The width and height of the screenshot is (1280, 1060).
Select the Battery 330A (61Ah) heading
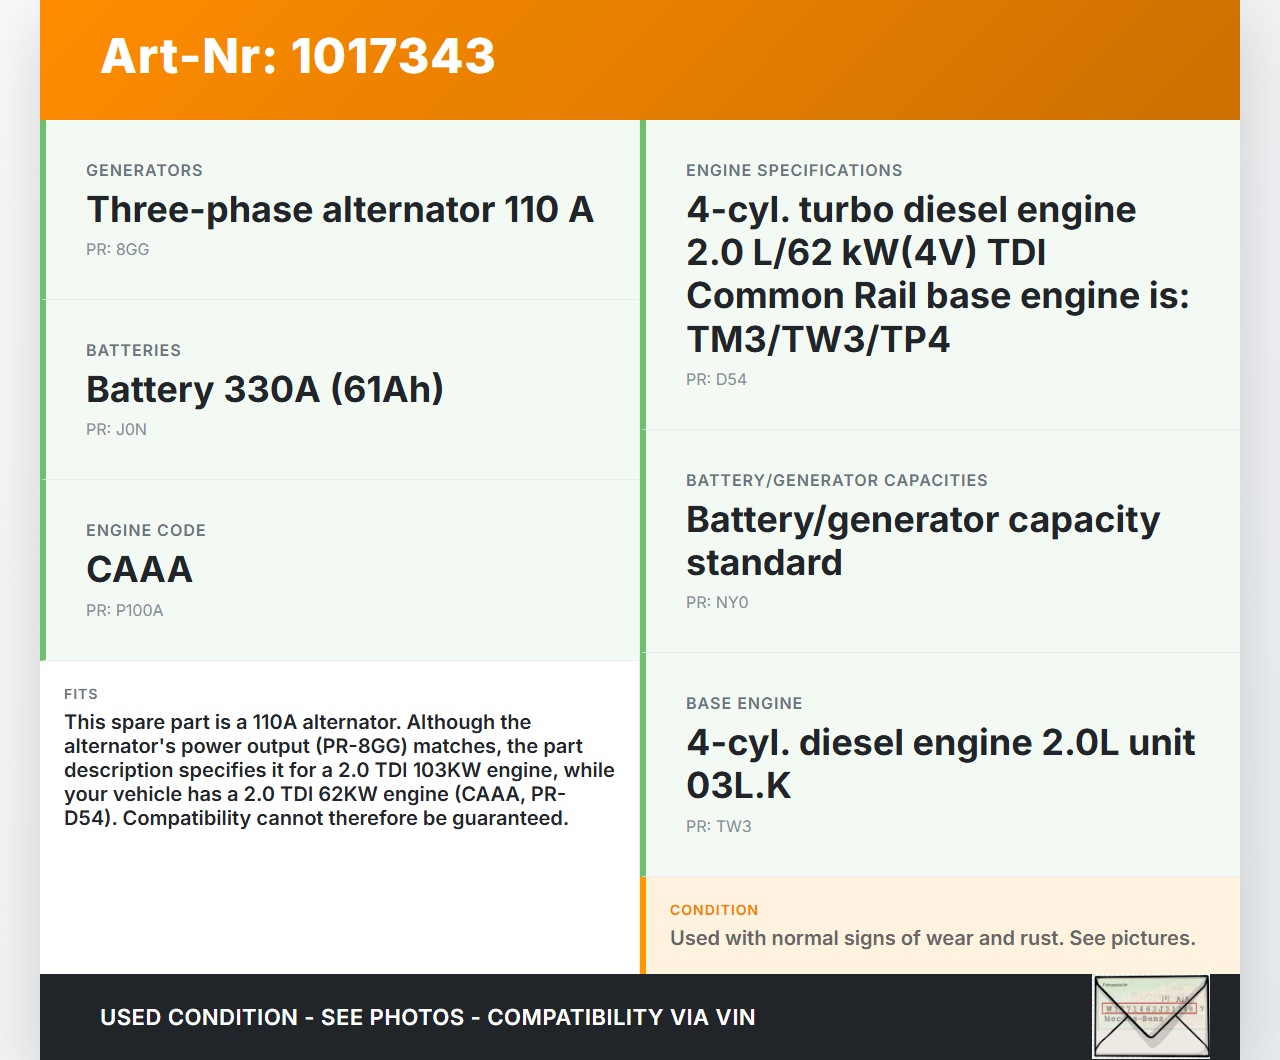pyautogui.click(x=265, y=390)
